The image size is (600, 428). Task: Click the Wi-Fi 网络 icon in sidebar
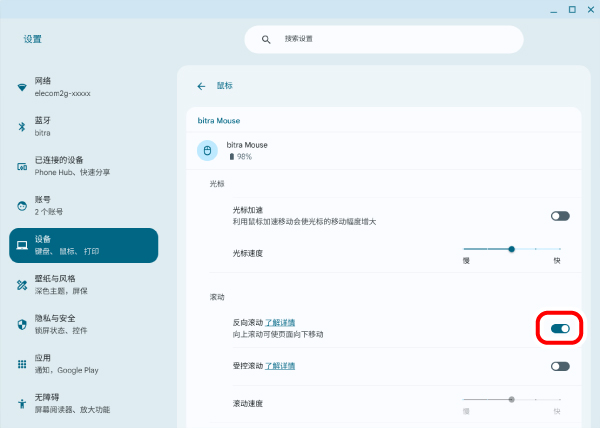22,87
